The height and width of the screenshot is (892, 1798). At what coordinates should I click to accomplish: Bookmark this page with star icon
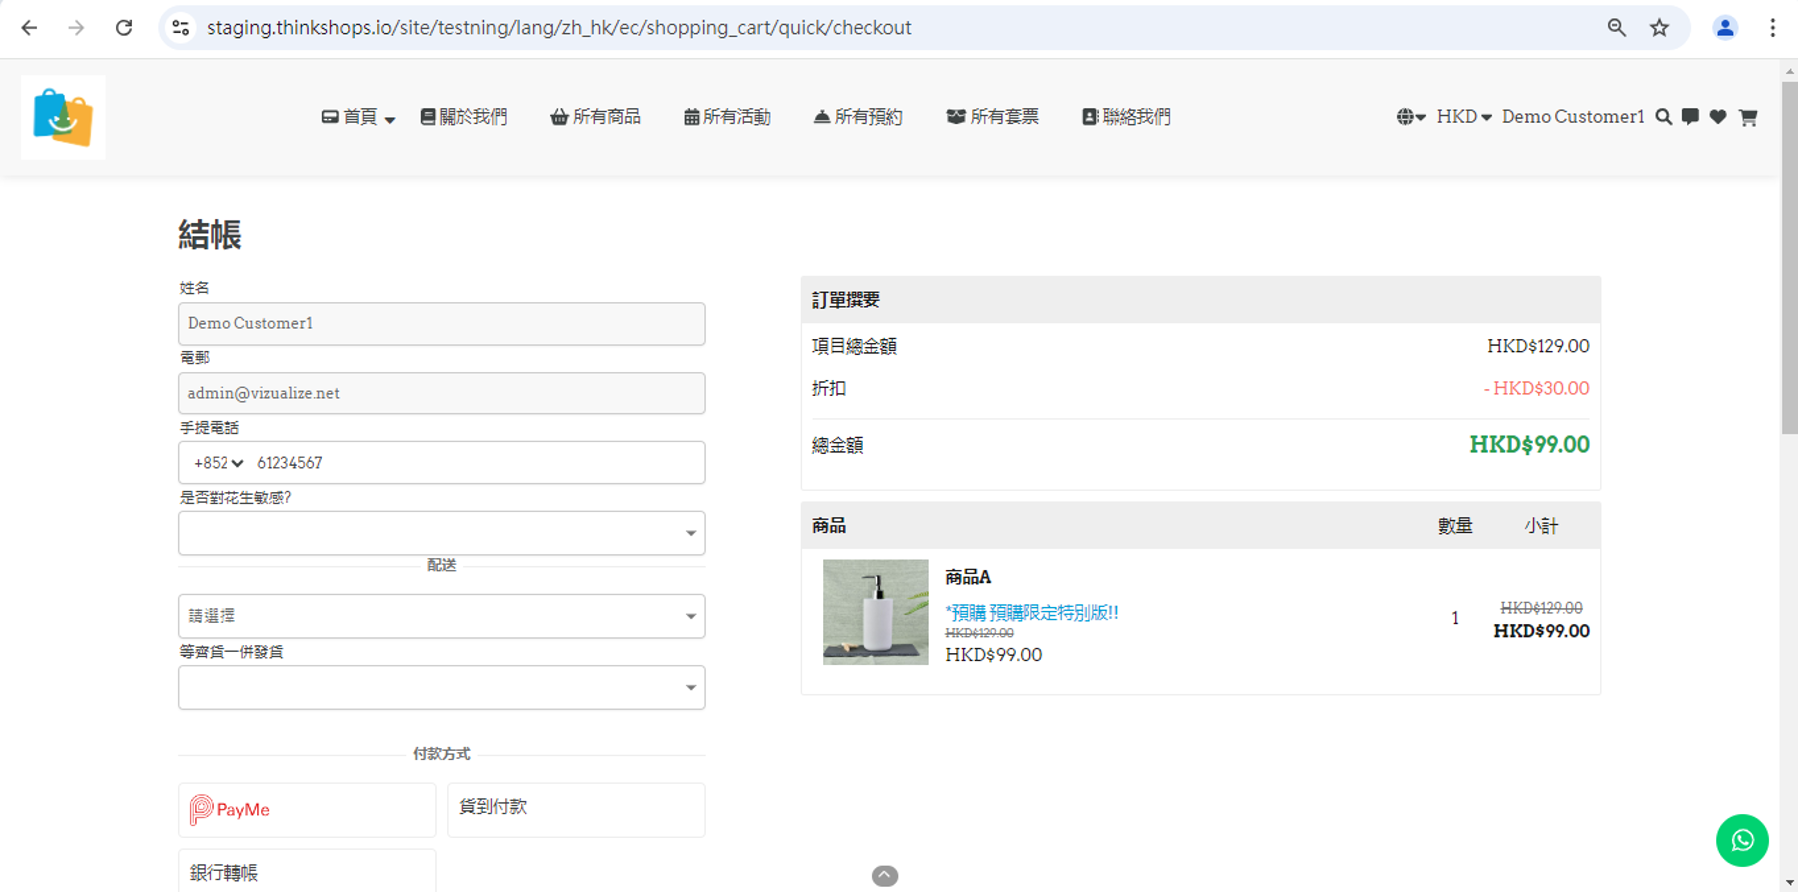point(1660,28)
